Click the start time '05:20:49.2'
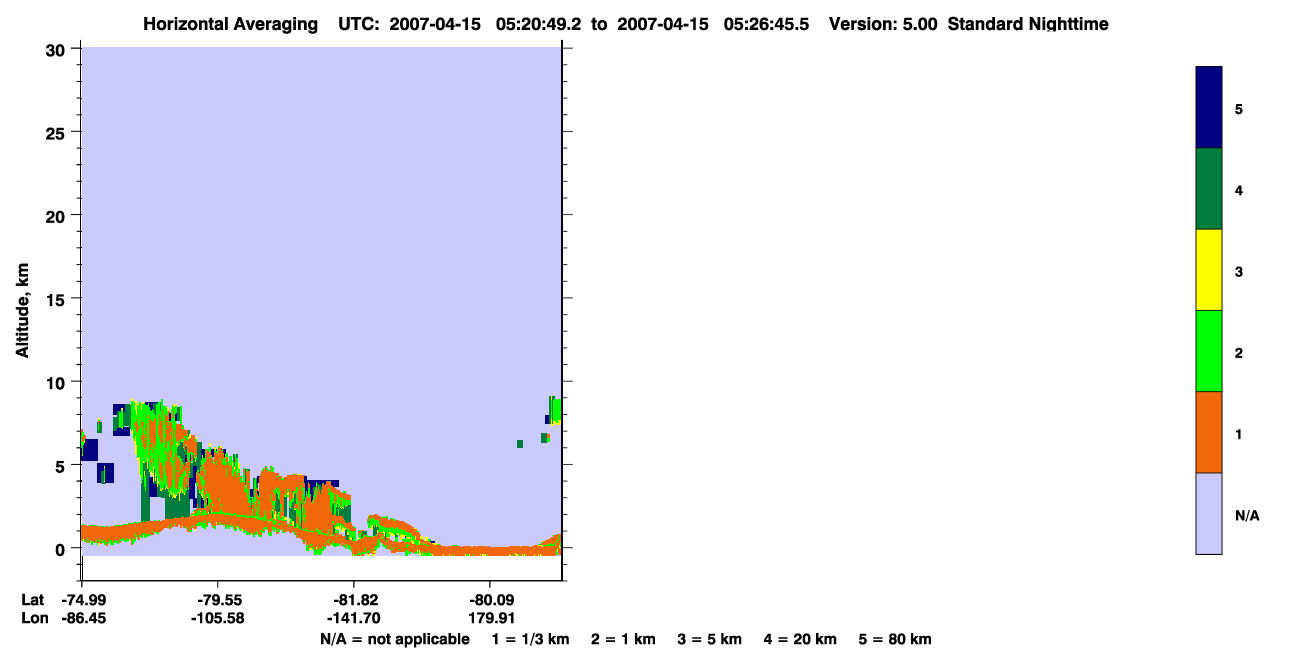The width and height of the screenshot is (1300, 667). 539,24
